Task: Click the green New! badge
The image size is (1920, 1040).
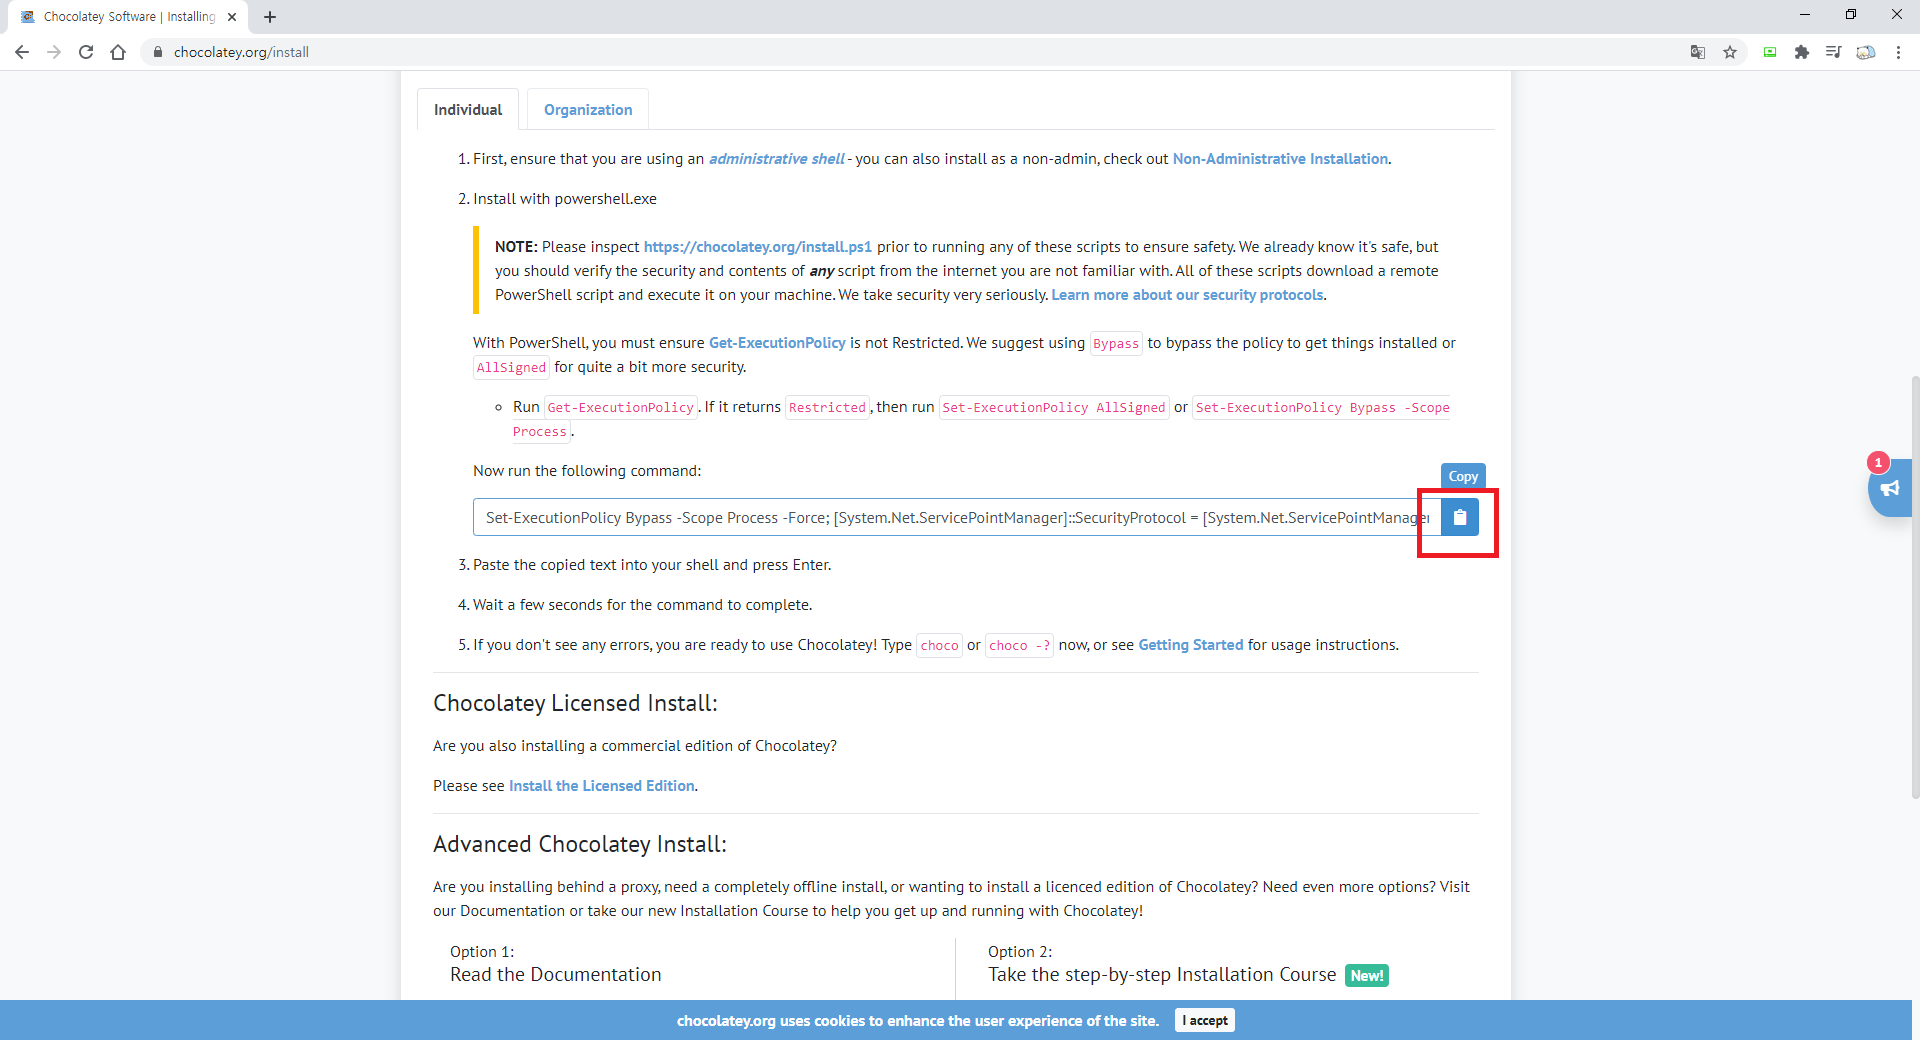Action: [1367, 976]
